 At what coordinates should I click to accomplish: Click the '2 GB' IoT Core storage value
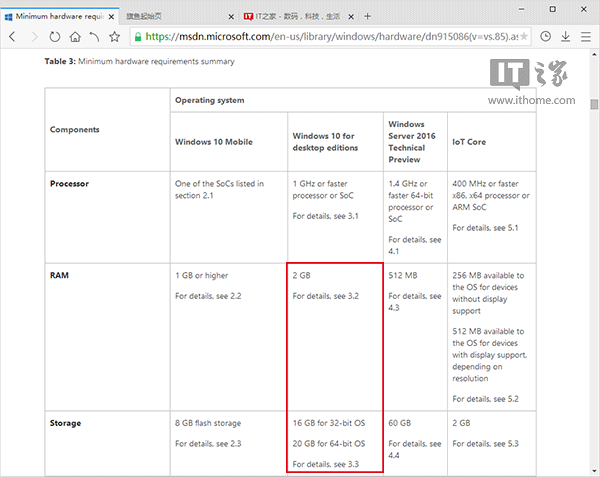[461, 423]
